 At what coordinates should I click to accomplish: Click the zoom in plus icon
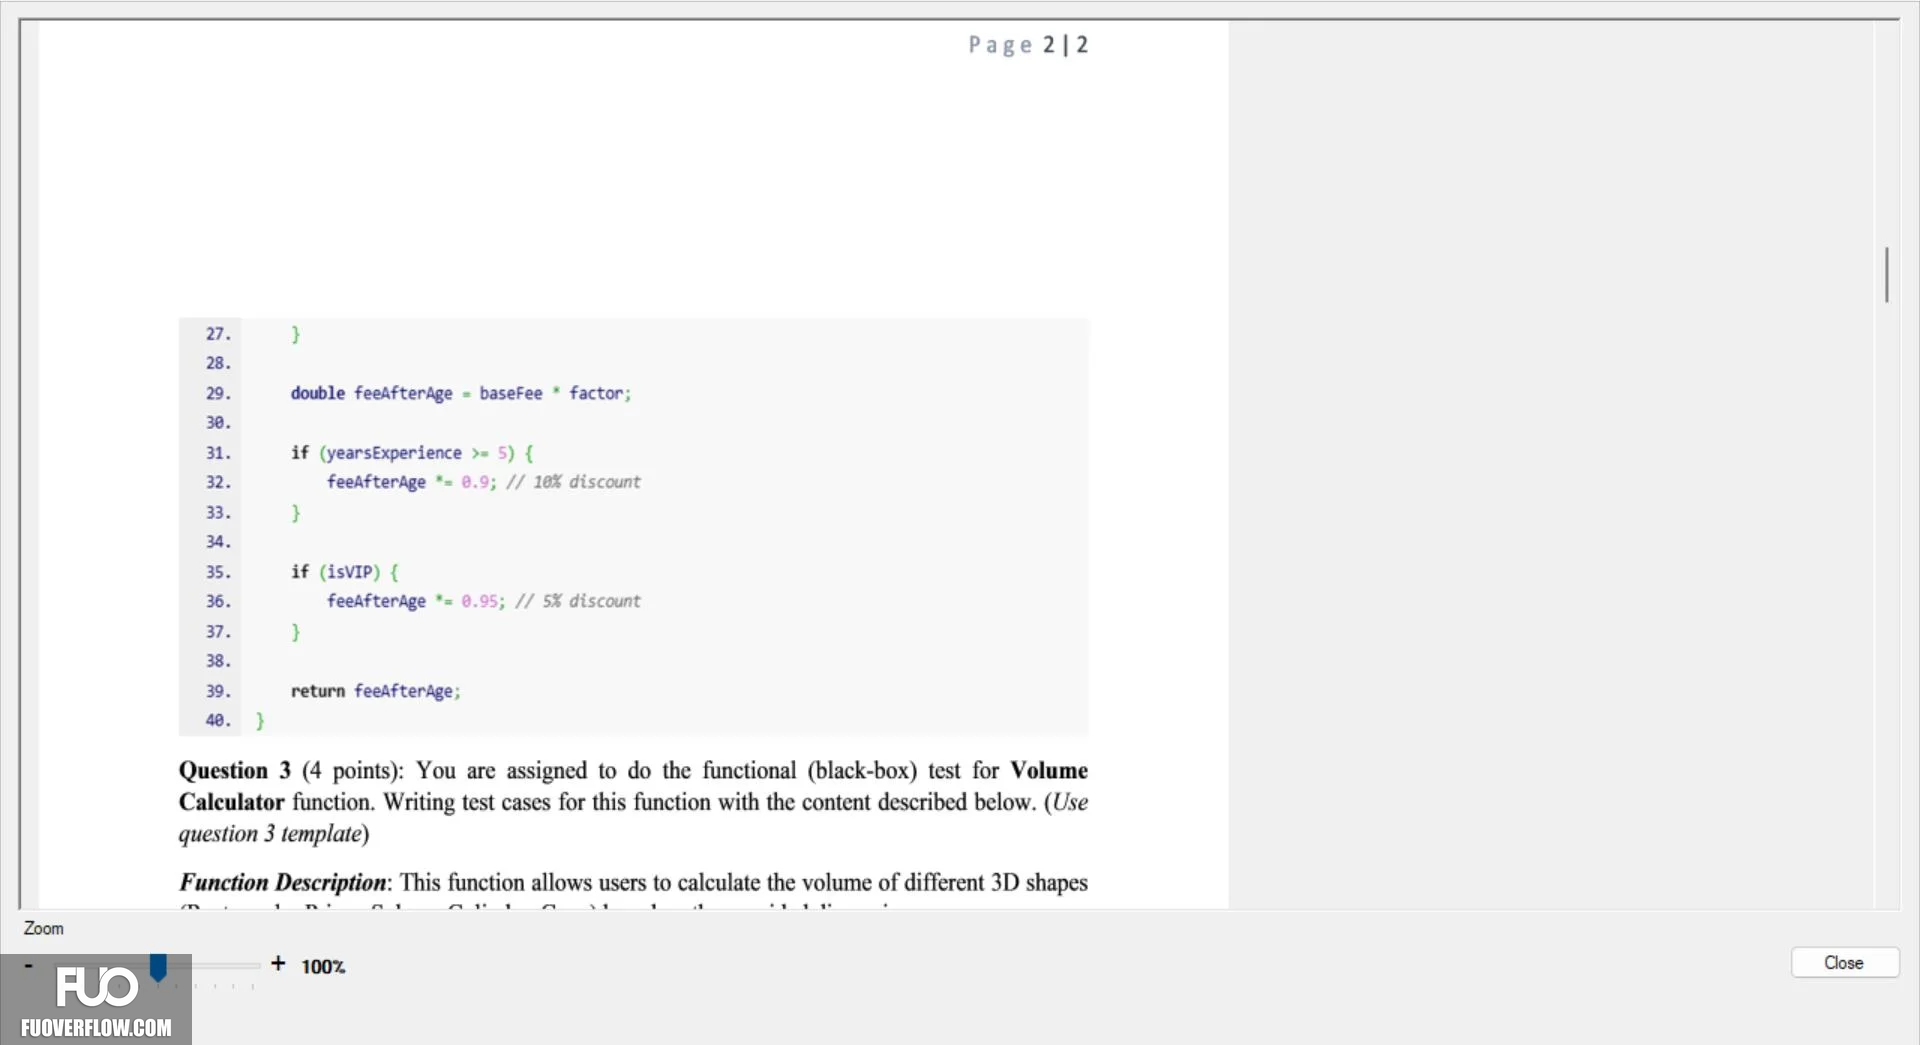click(278, 963)
